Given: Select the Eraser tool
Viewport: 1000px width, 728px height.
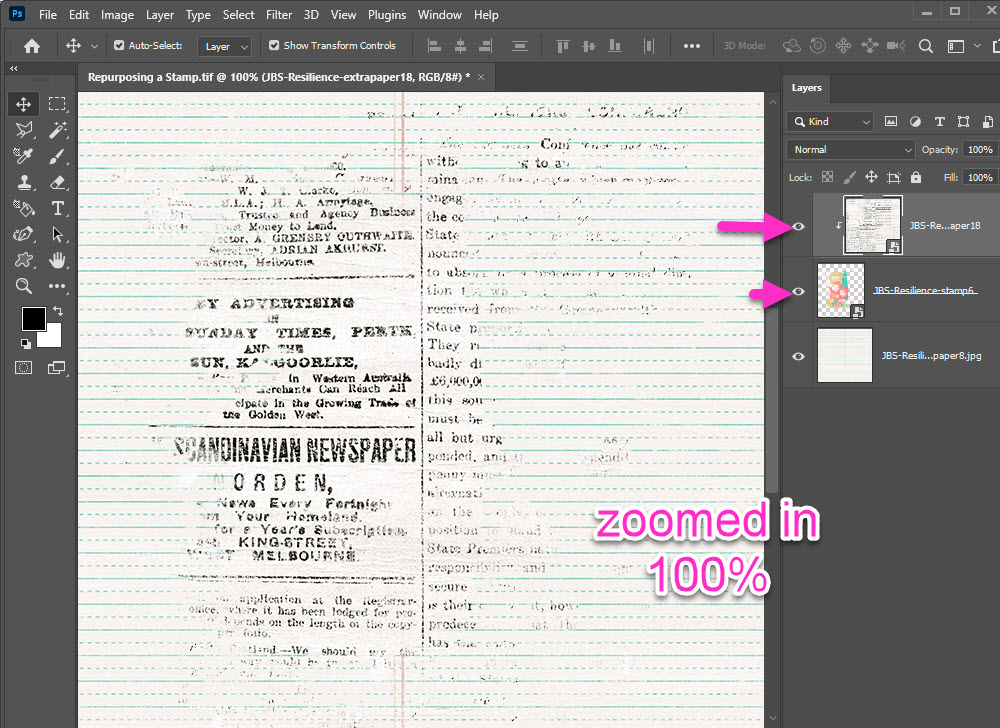Looking at the screenshot, I should pos(57,182).
